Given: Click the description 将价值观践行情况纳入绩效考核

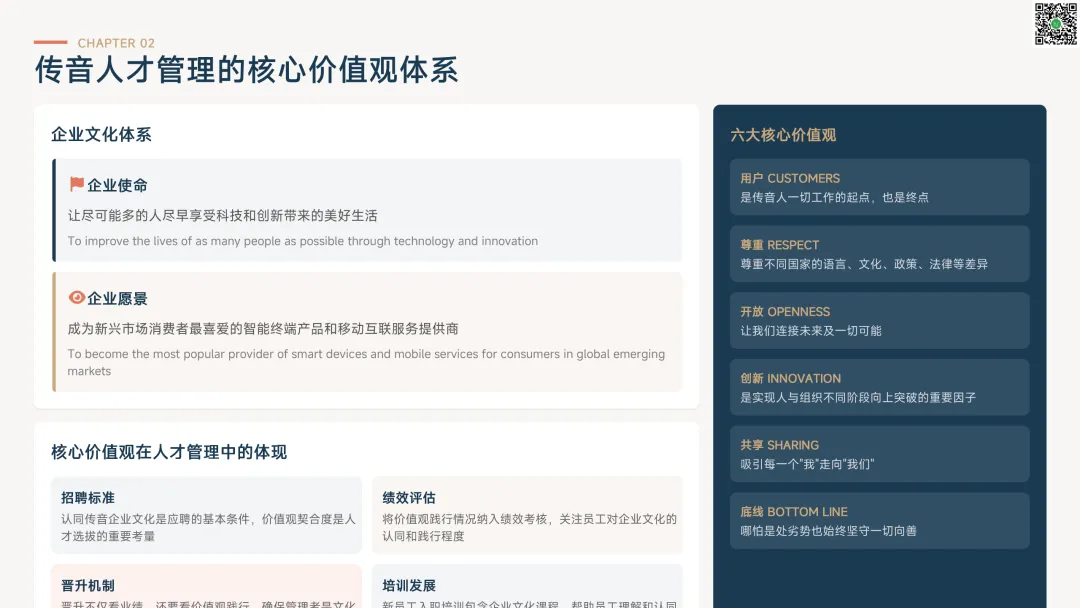Looking at the screenshot, I should coord(530,527).
